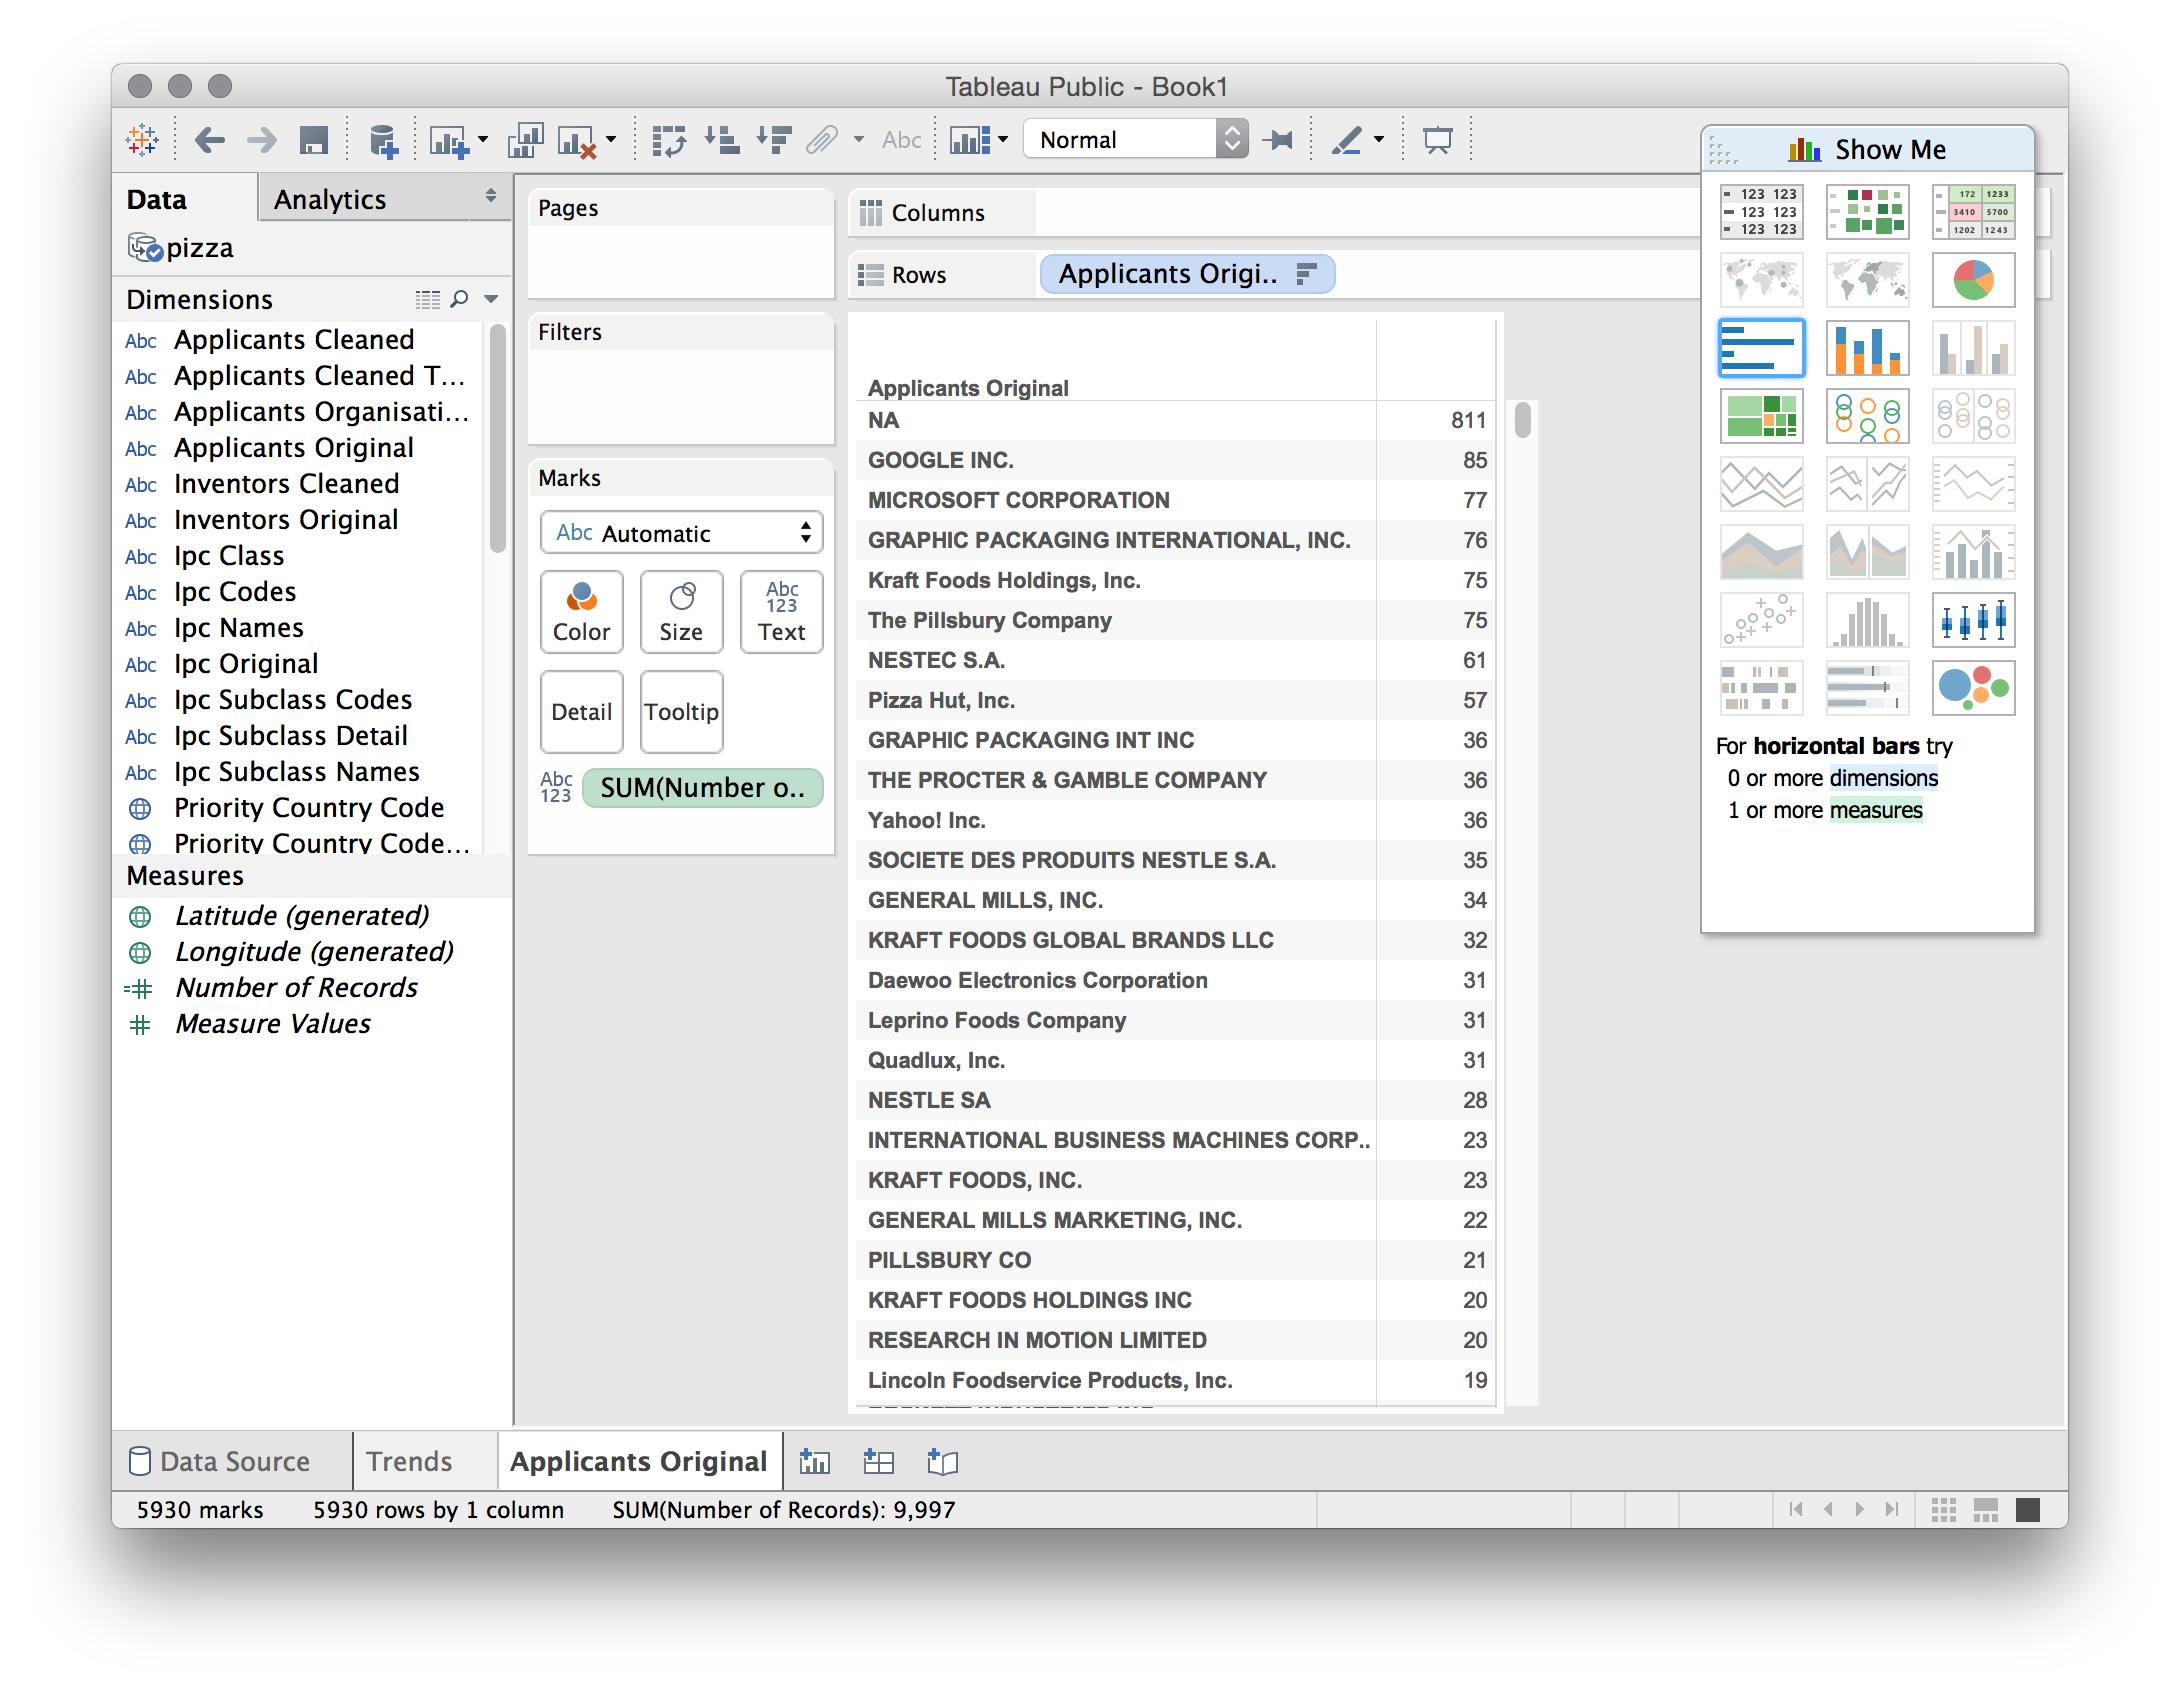Image resolution: width=2180 pixels, height=1688 pixels.
Task: Open presentation mode icon
Action: point(1438,140)
